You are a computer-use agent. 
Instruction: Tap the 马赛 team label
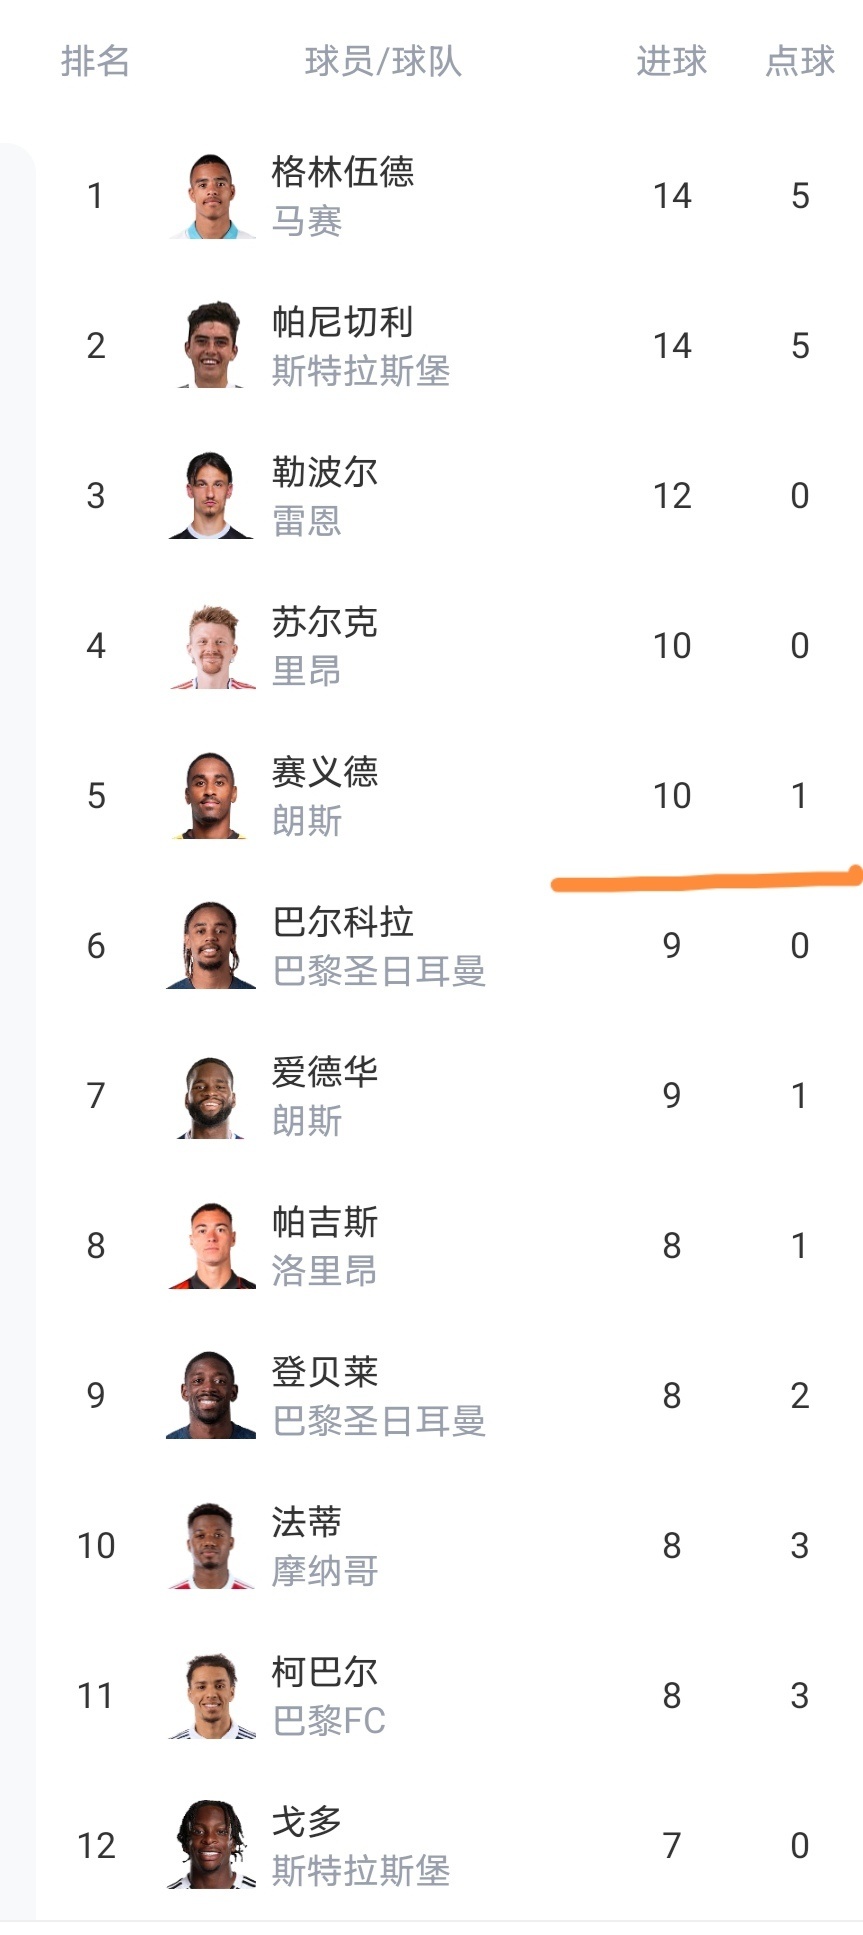pyautogui.click(x=307, y=221)
